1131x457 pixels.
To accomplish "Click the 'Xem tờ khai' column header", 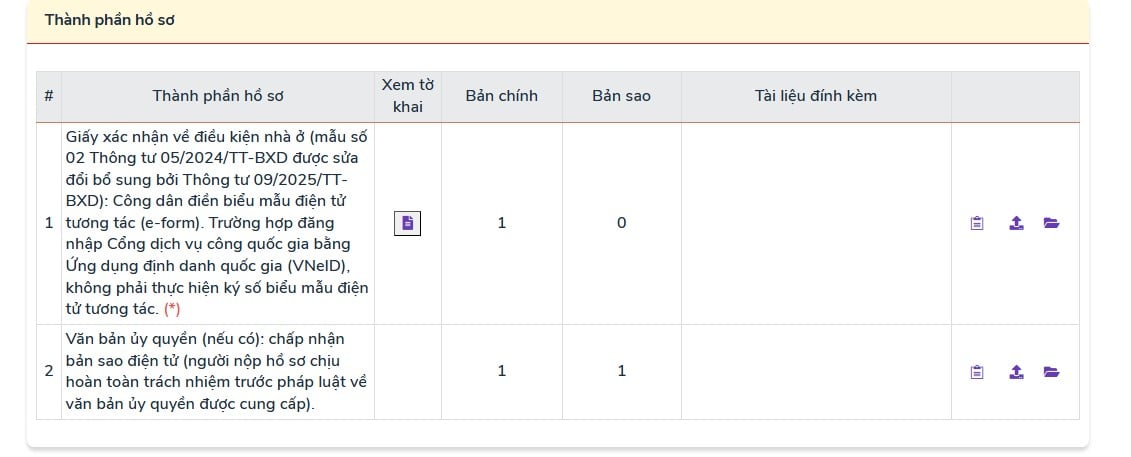I will tap(407, 96).
